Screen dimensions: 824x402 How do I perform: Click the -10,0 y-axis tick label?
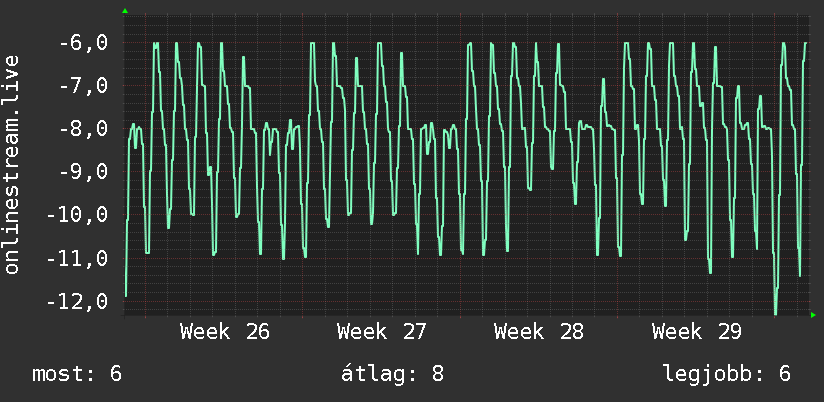(78, 215)
